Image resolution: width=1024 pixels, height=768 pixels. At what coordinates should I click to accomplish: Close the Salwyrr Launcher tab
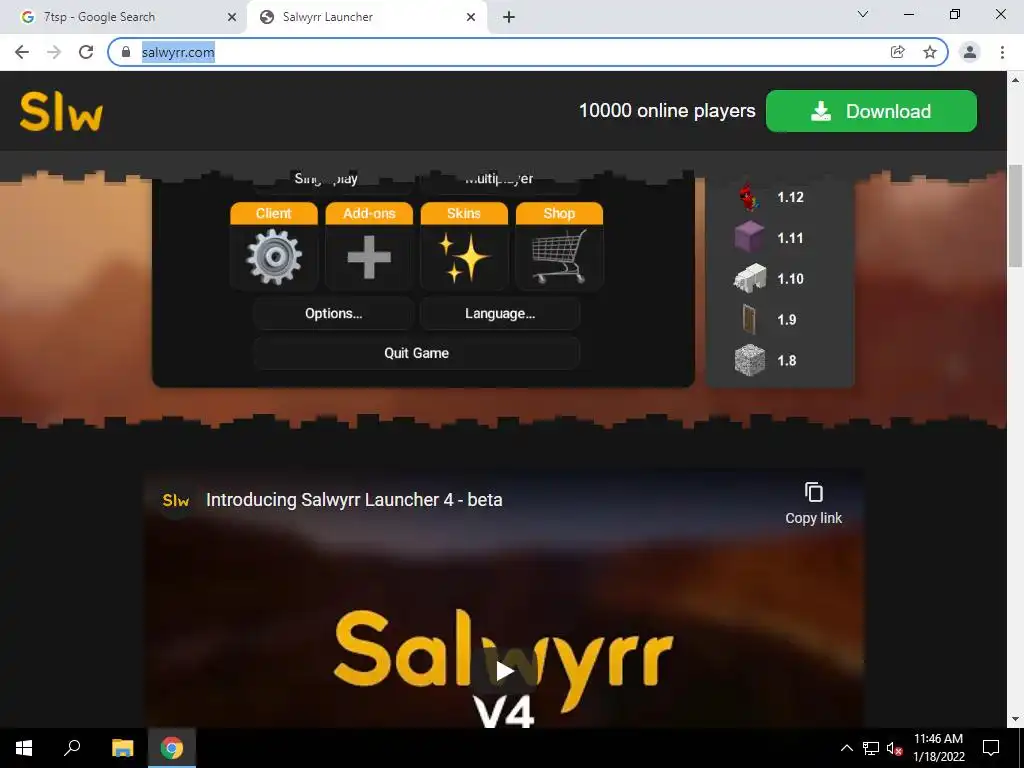[471, 18]
